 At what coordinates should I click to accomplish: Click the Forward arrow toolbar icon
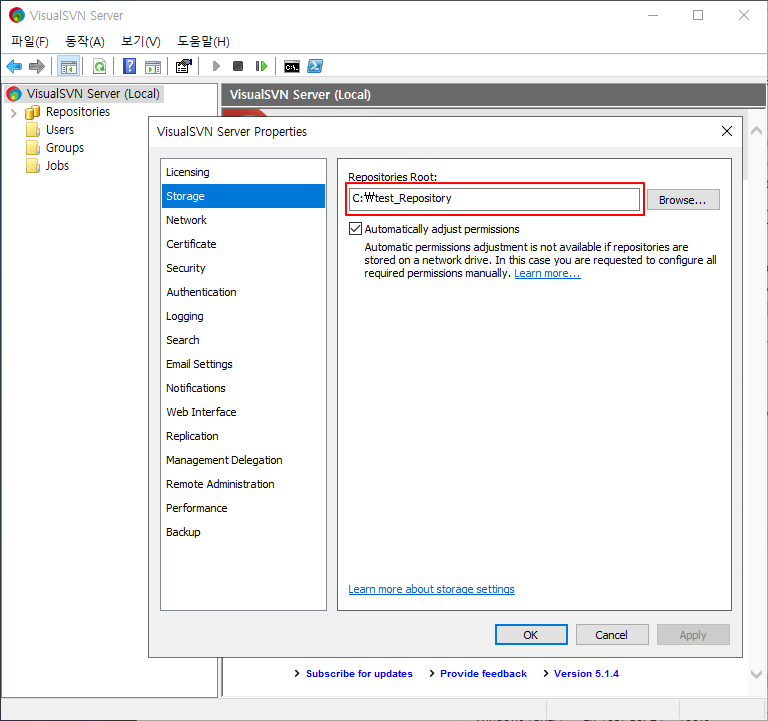[x=37, y=66]
